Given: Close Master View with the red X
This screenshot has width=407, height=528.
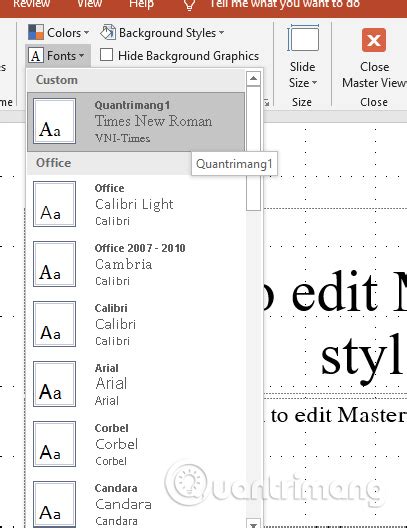Looking at the screenshot, I should click(374, 40).
